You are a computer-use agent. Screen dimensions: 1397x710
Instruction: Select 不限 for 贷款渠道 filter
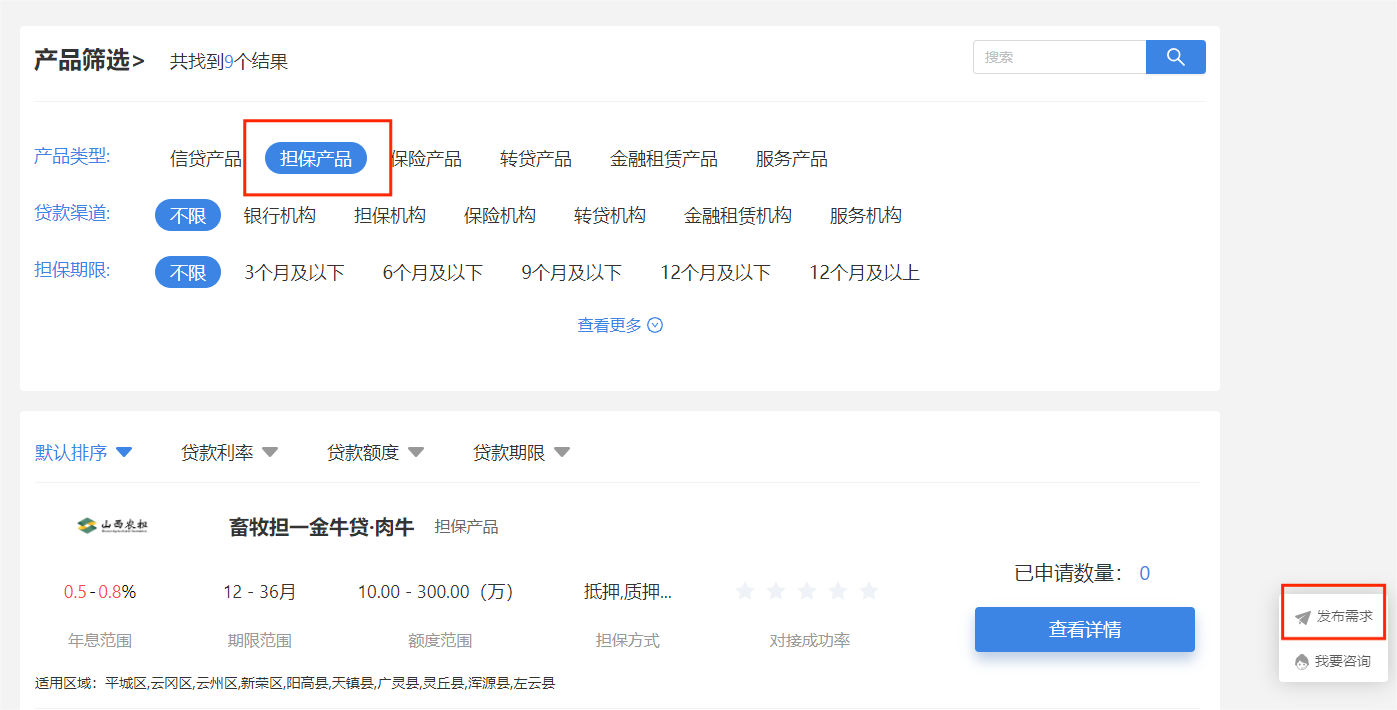(x=187, y=216)
